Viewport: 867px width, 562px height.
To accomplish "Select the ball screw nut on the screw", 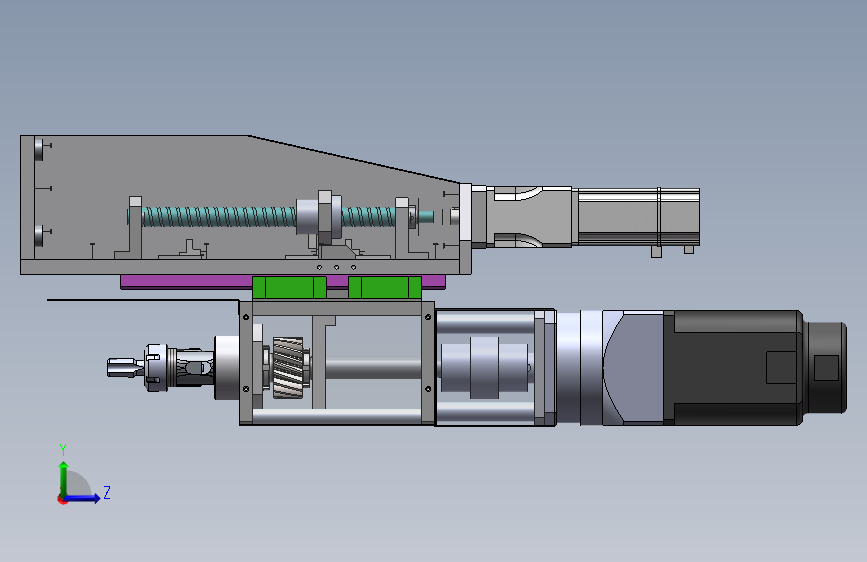I will click(x=320, y=217).
